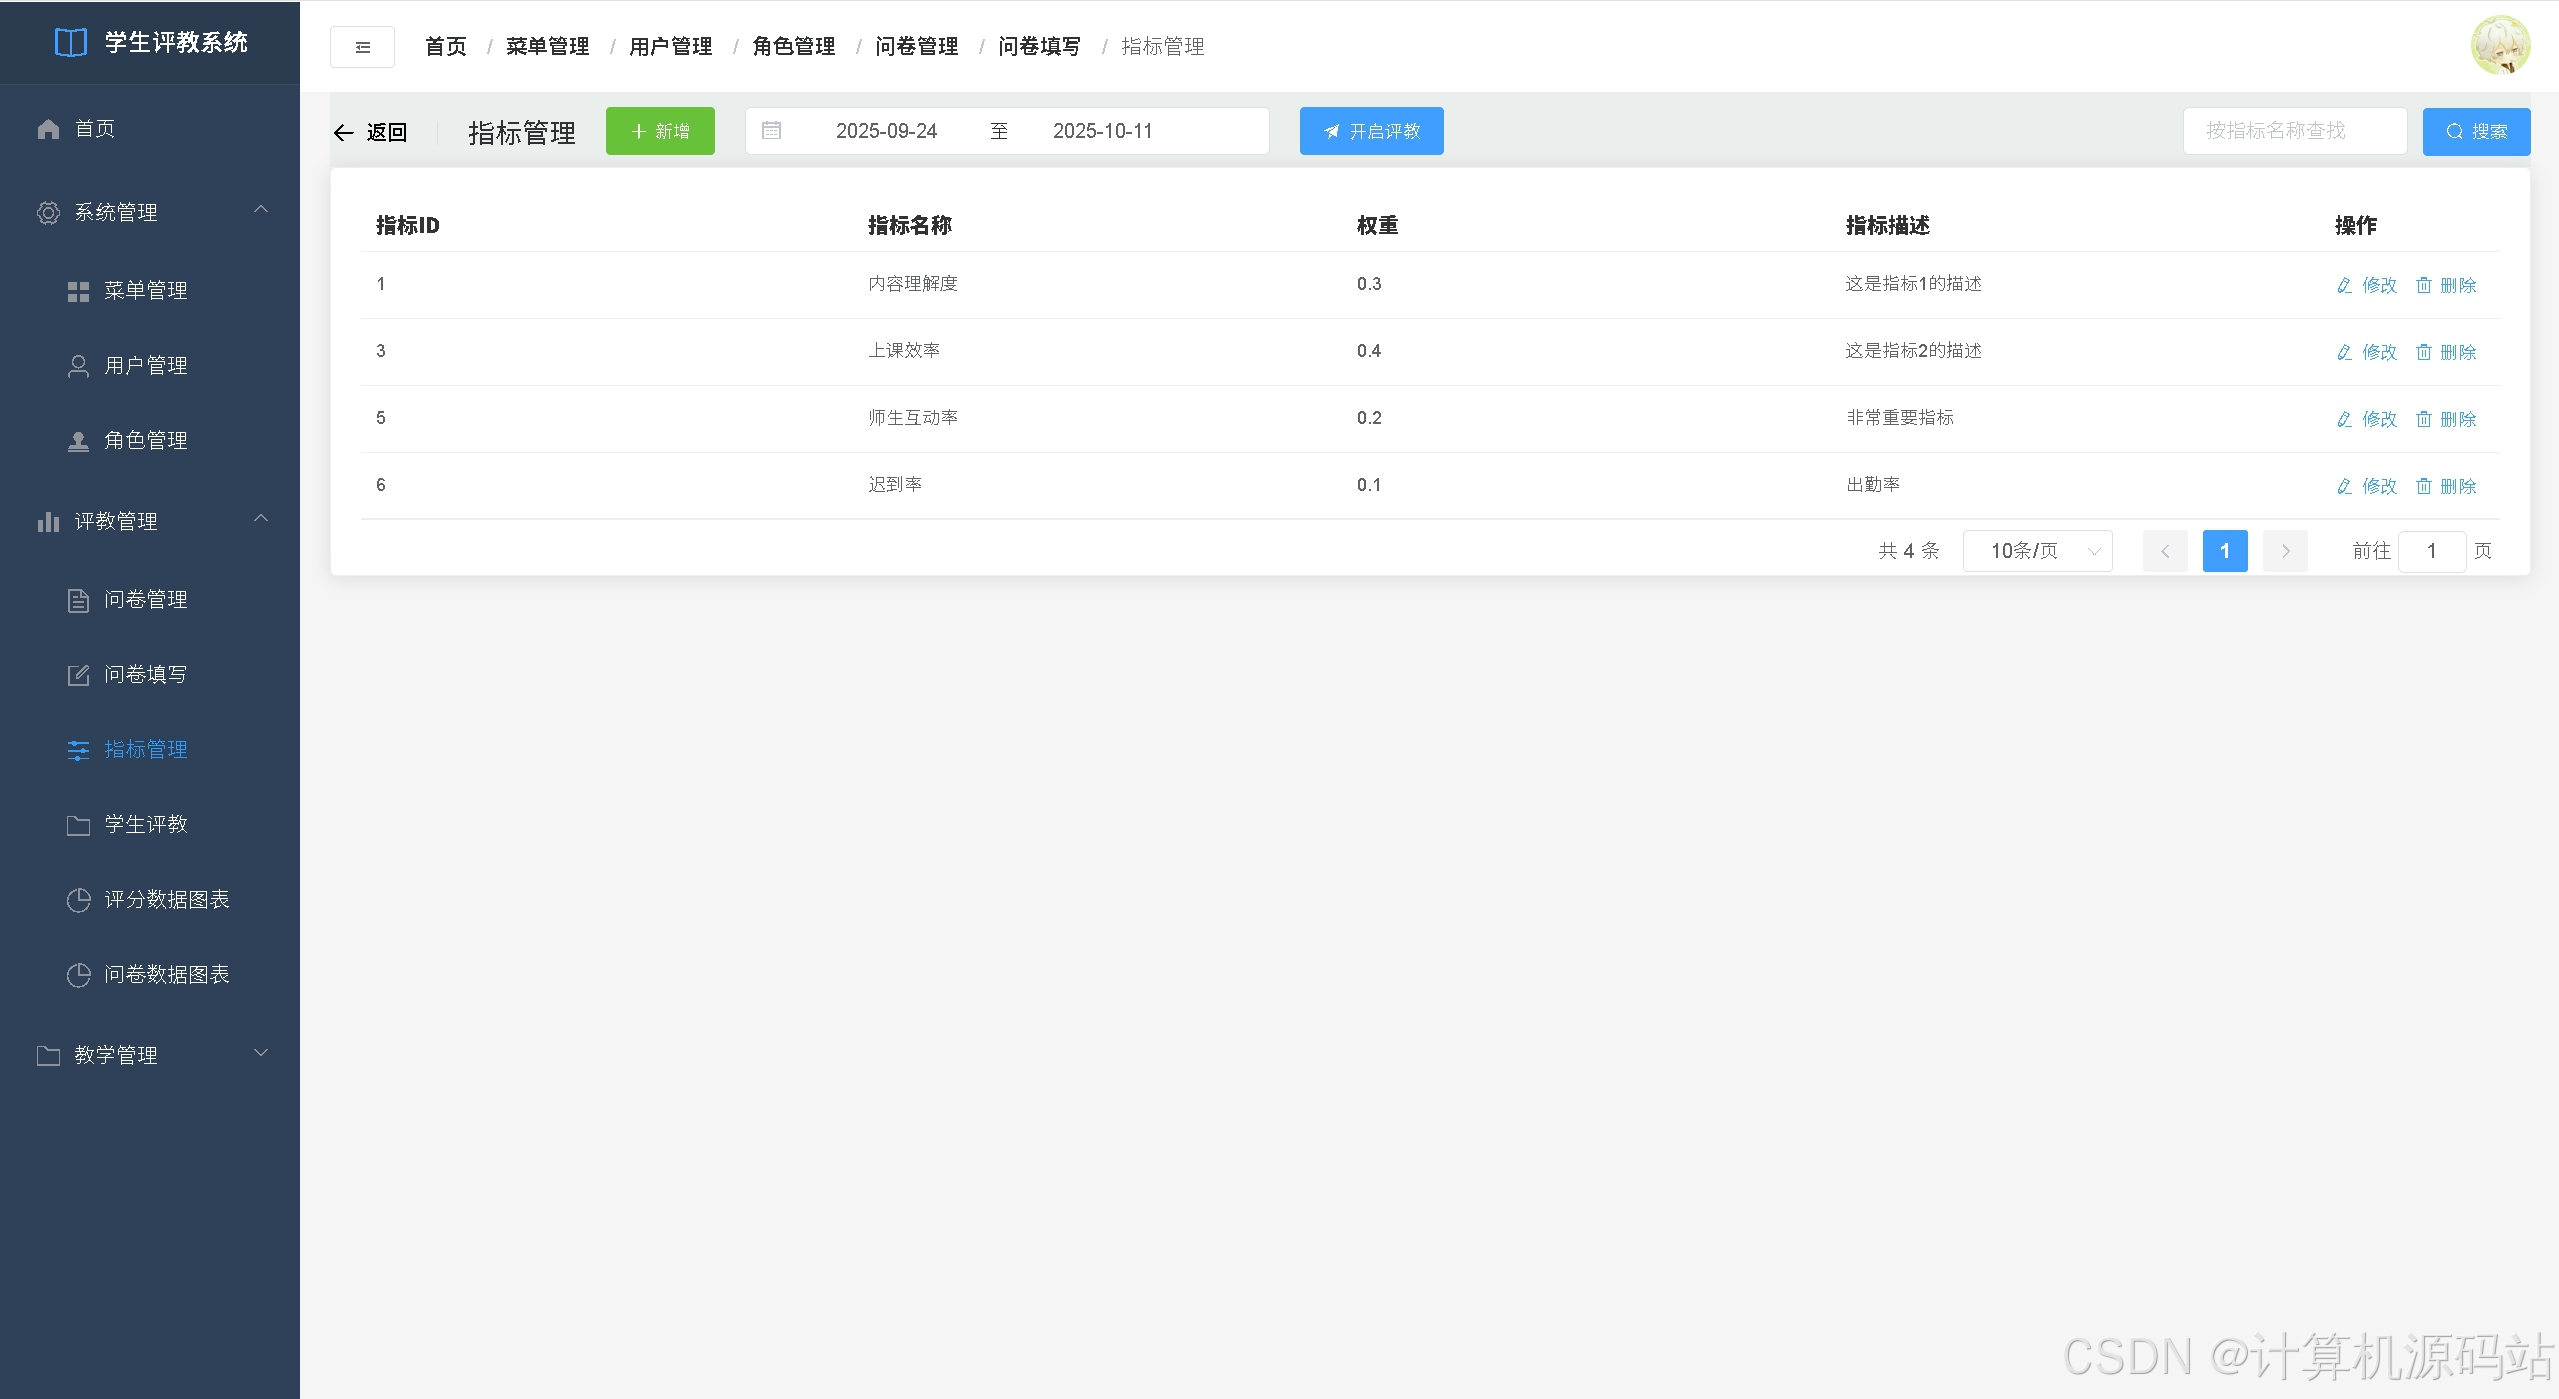Click the edit pencil icon for 上课效率 row
The image size is (2559, 1399).
2344,353
